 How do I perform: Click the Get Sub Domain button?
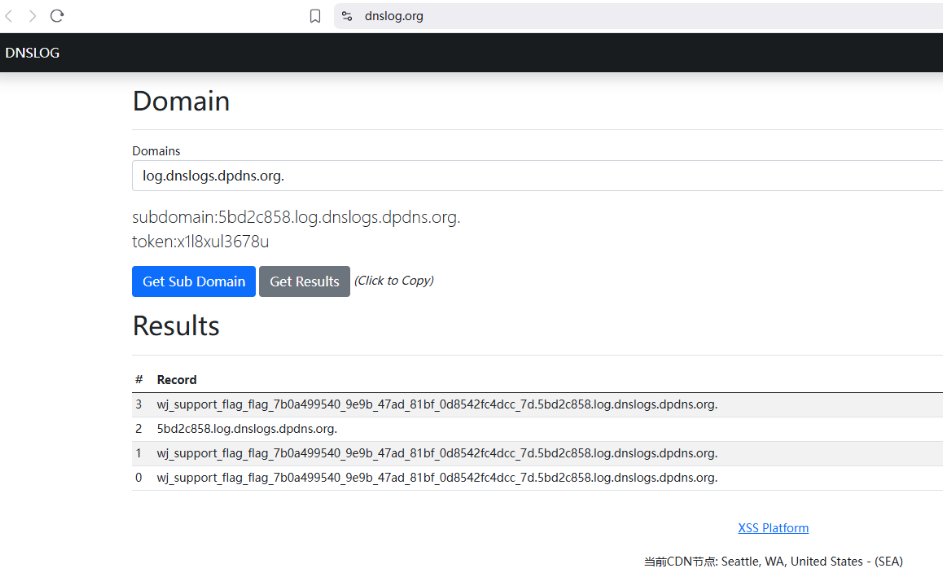click(194, 281)
